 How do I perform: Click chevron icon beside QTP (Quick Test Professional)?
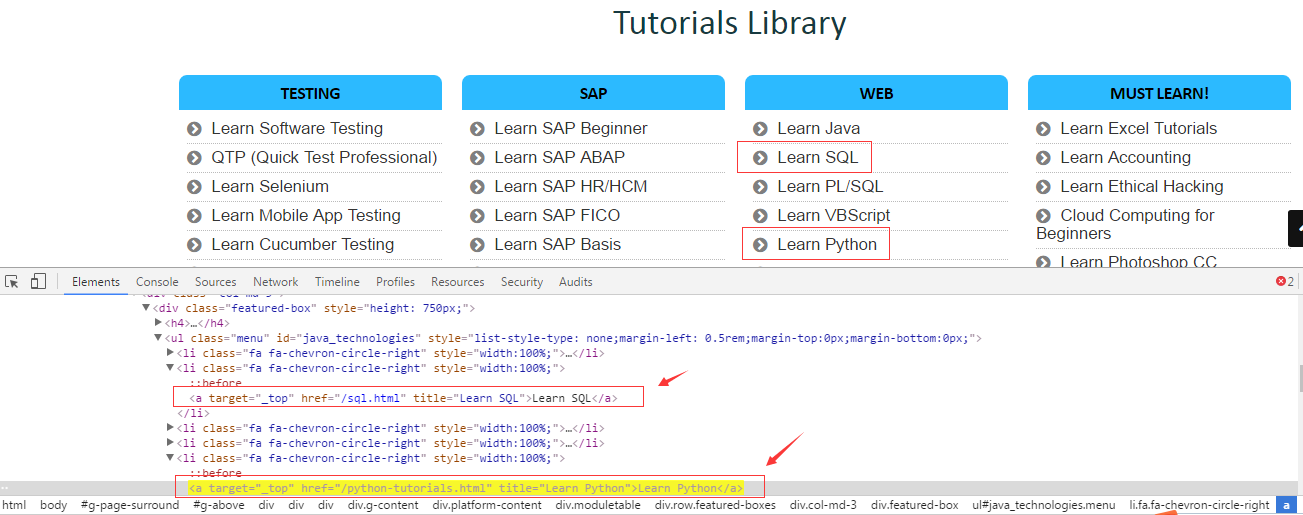[x=195, y=158]
